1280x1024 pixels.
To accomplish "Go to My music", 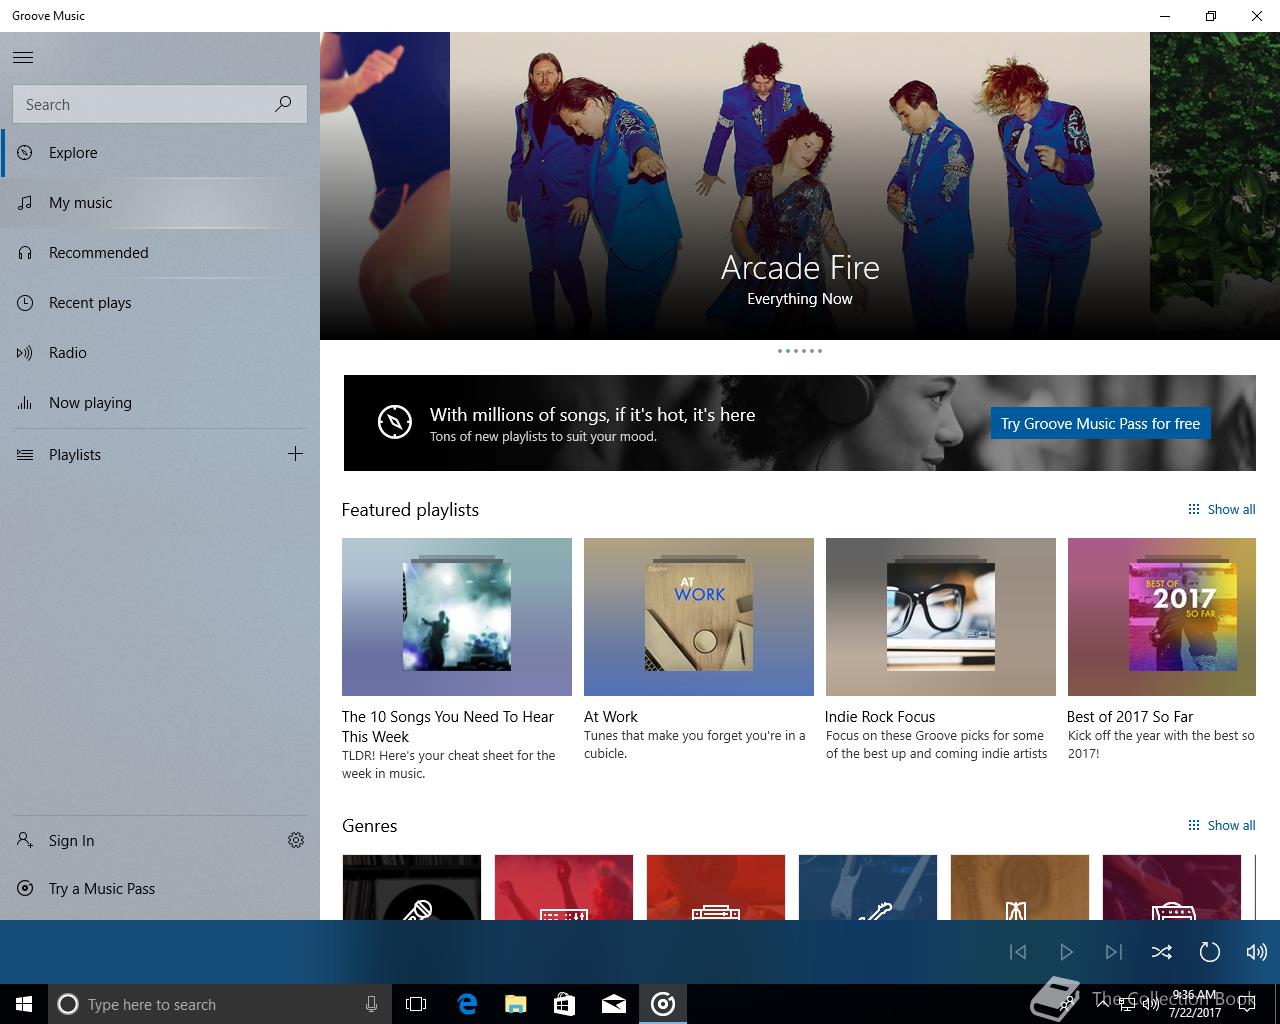I will pos(160,203).
